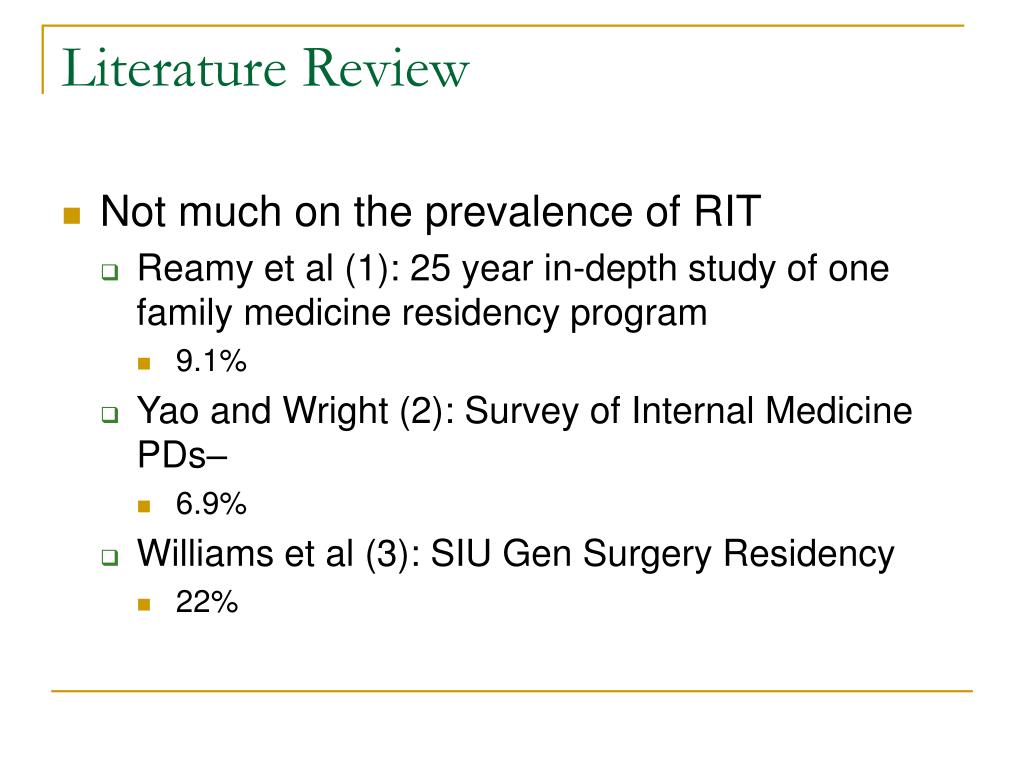Click the small square bullet beside 6.9%

pos(144,506)
